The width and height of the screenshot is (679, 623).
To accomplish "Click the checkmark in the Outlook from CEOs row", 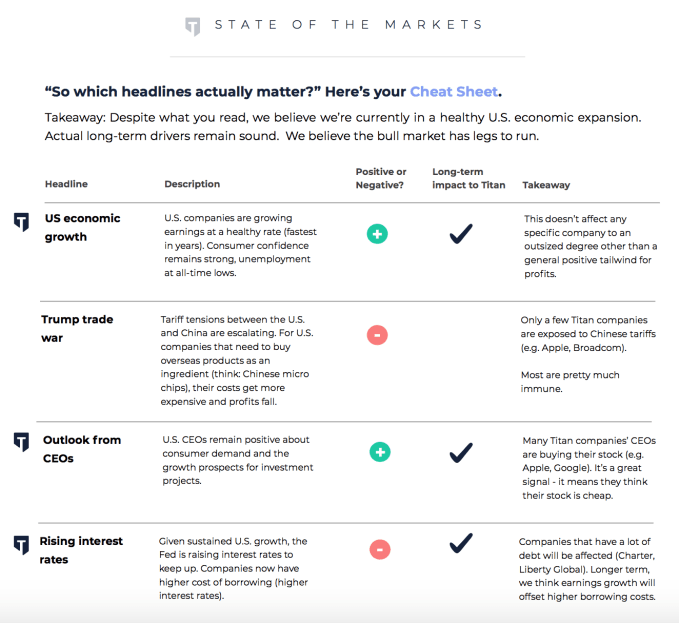I will tap(460, 453).
